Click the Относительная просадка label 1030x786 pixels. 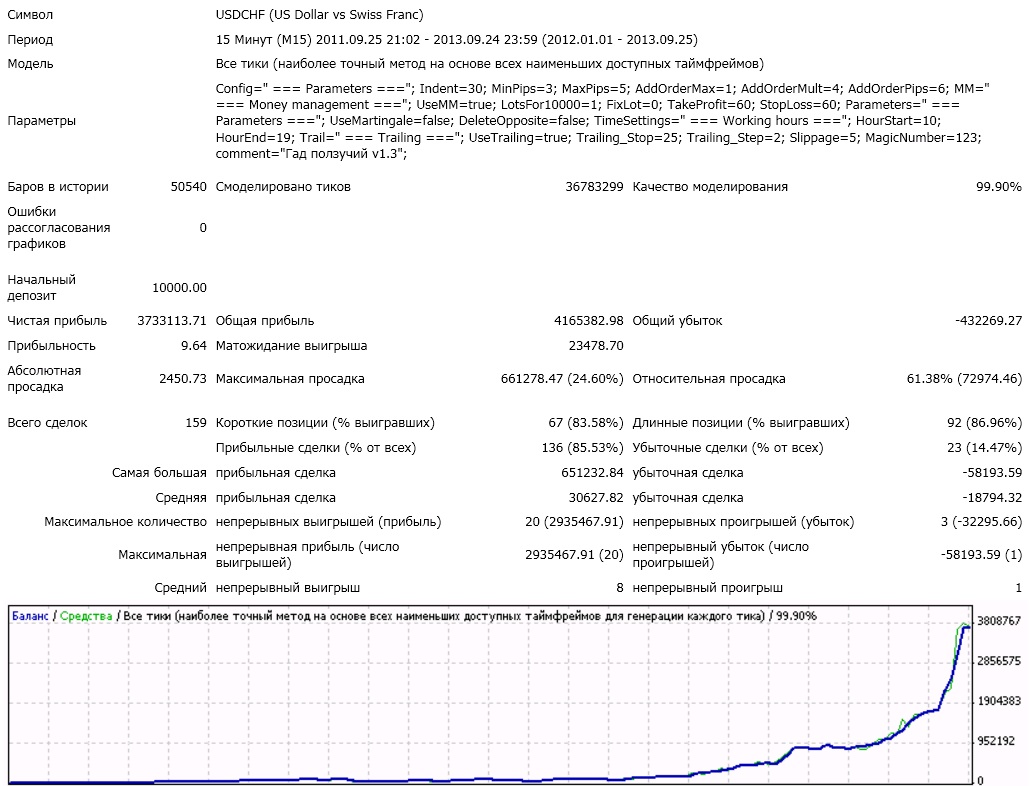point(709,378)
